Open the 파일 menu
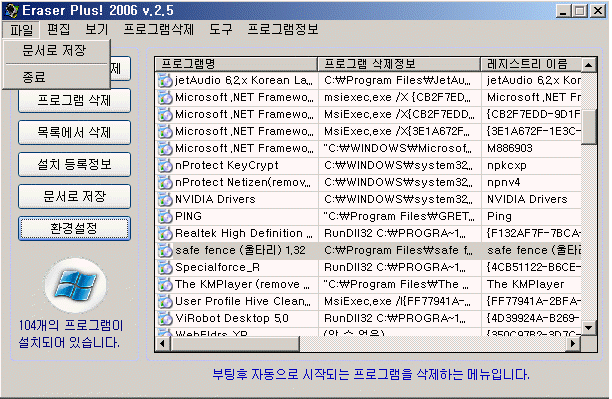The image size is (612, 399). point(21,30)
